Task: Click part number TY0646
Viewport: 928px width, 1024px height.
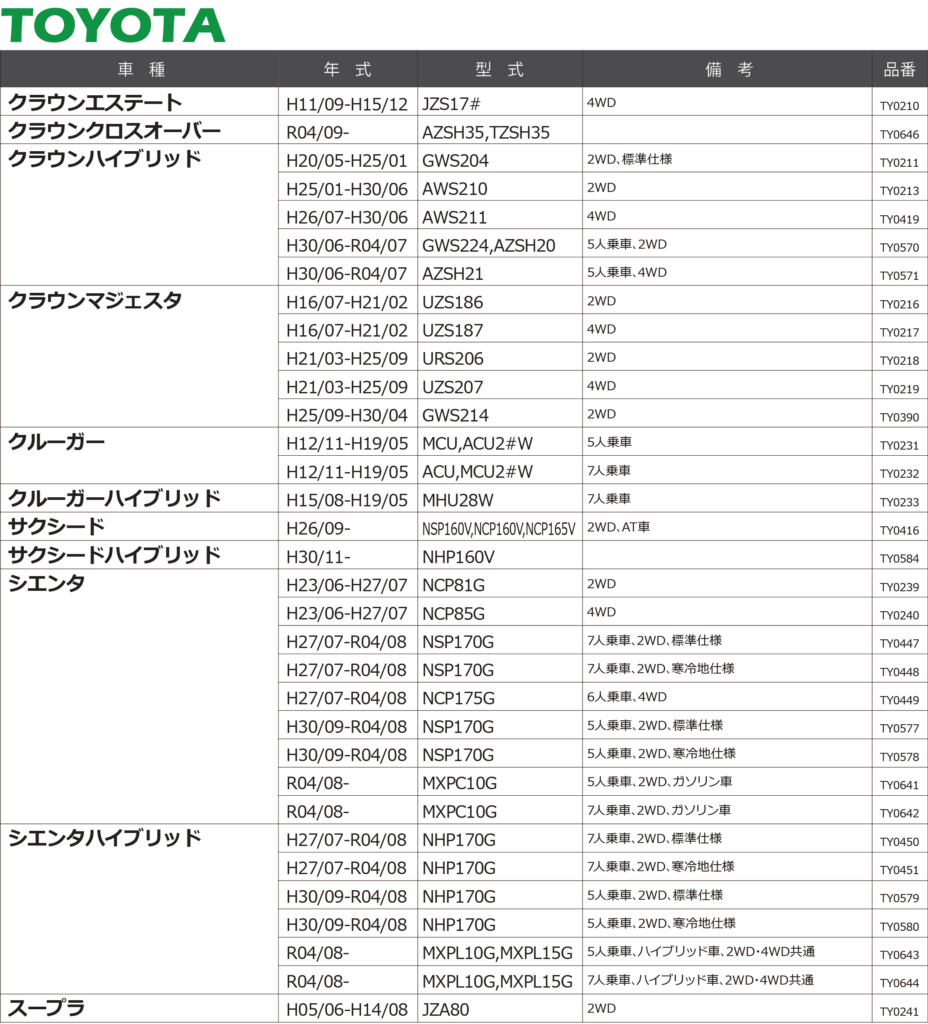Action: click(x=899, y=134)
